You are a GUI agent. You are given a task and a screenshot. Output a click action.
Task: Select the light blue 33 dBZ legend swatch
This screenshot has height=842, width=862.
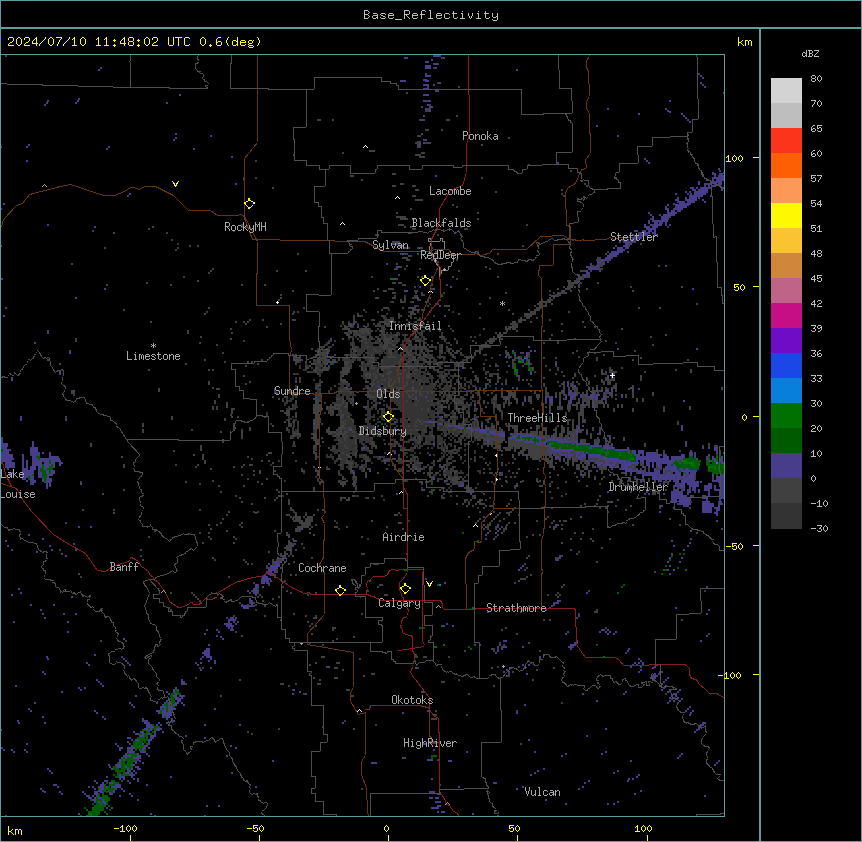click(x=786, y=390)
